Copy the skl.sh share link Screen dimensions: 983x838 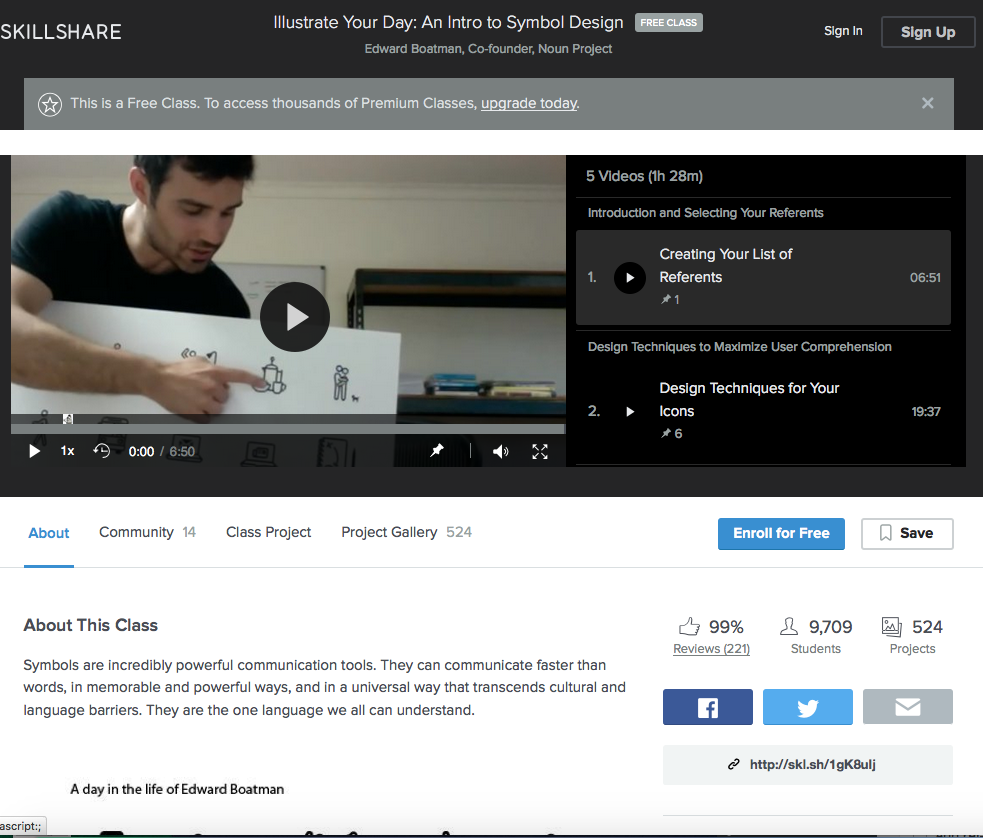(x=807, y=765)
